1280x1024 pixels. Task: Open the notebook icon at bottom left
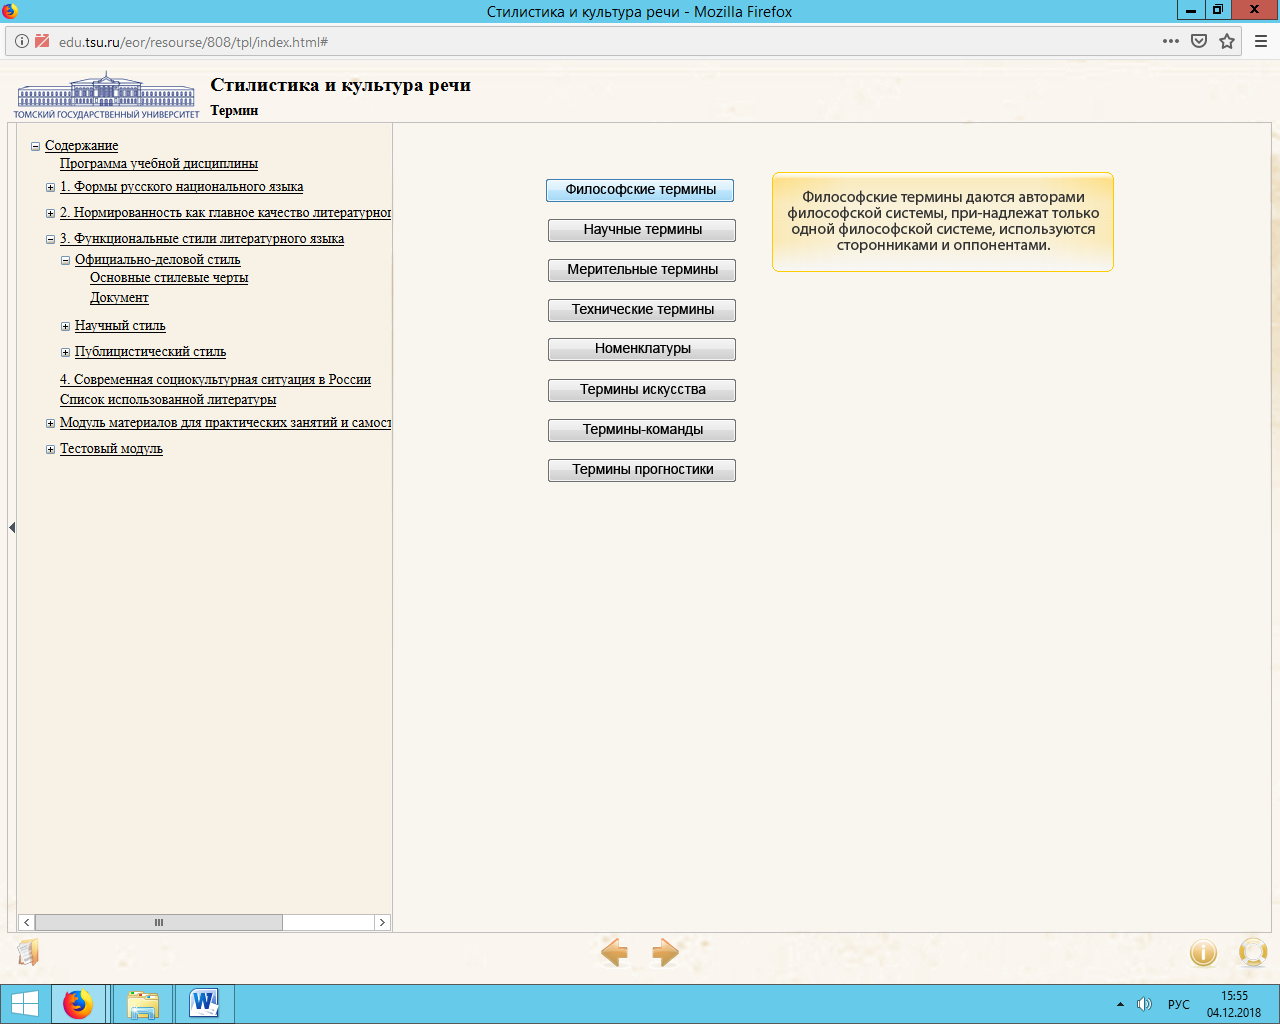point(29,953)
